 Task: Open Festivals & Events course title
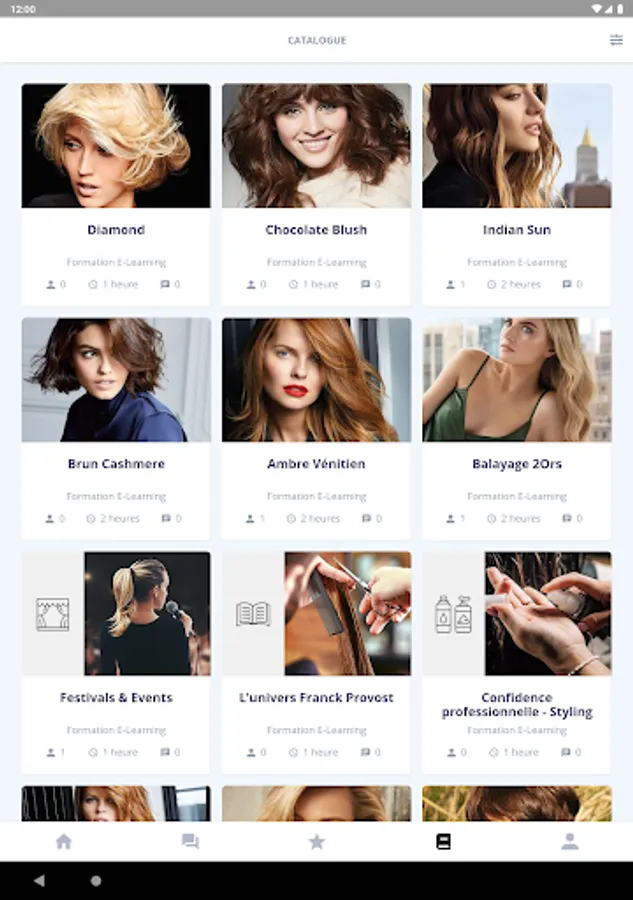(x=116, y=697)
